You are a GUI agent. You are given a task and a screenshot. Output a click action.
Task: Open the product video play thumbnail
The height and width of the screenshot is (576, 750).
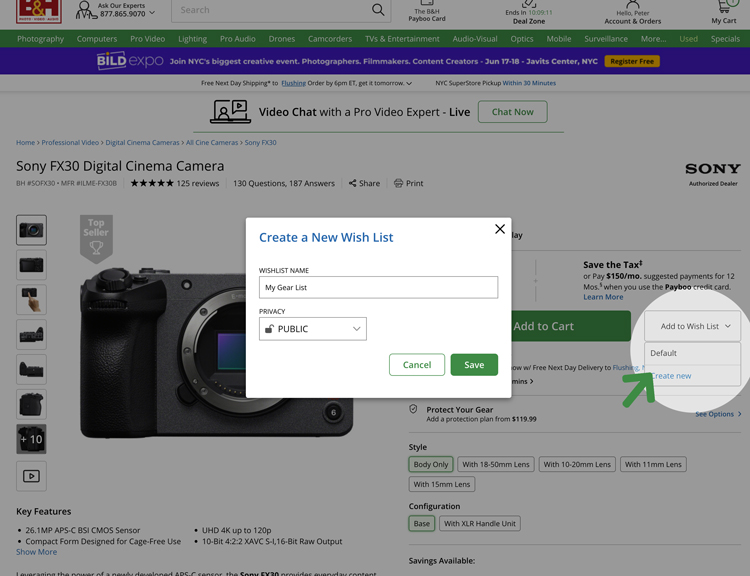tap(31, 476)
